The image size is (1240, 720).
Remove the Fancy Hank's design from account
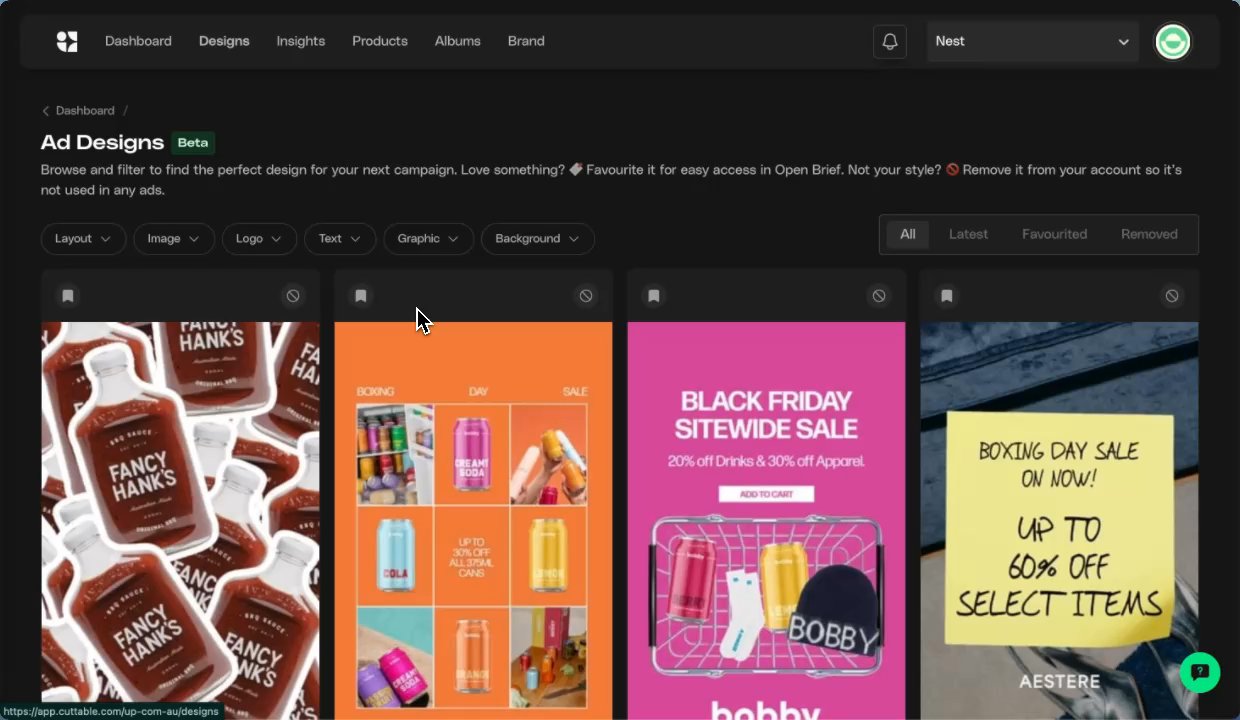pyautogui.click(x=293, y=296)
